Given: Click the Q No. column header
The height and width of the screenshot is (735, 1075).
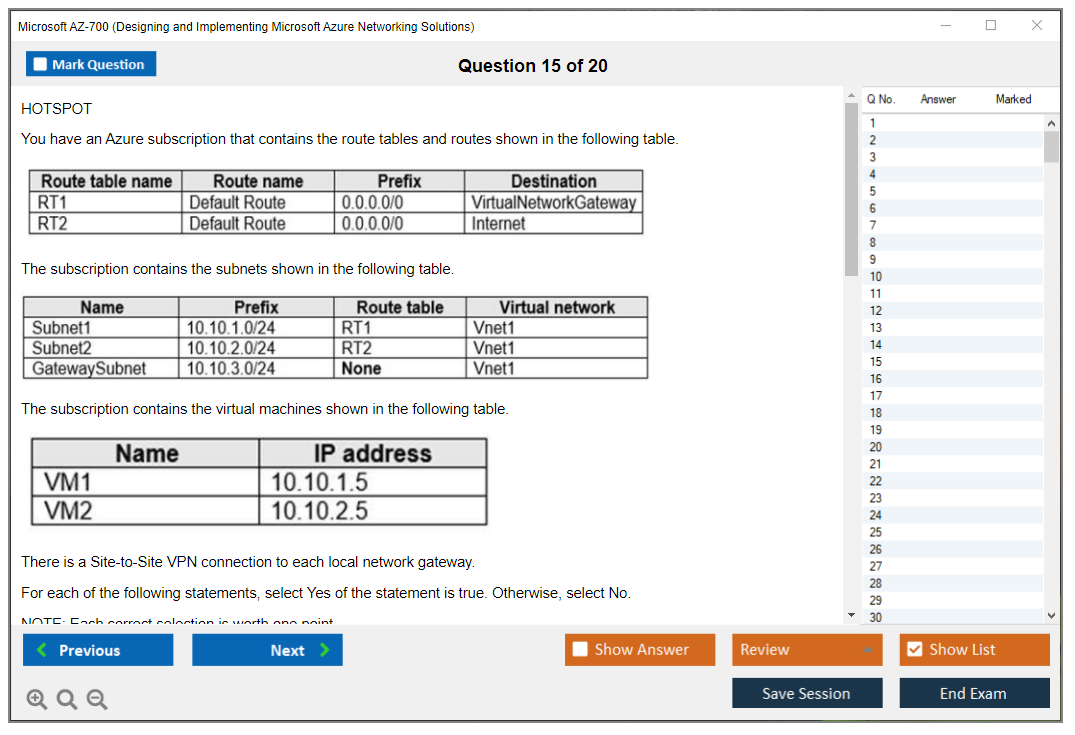Looking at the screenshot, I should tap(881, 99).
